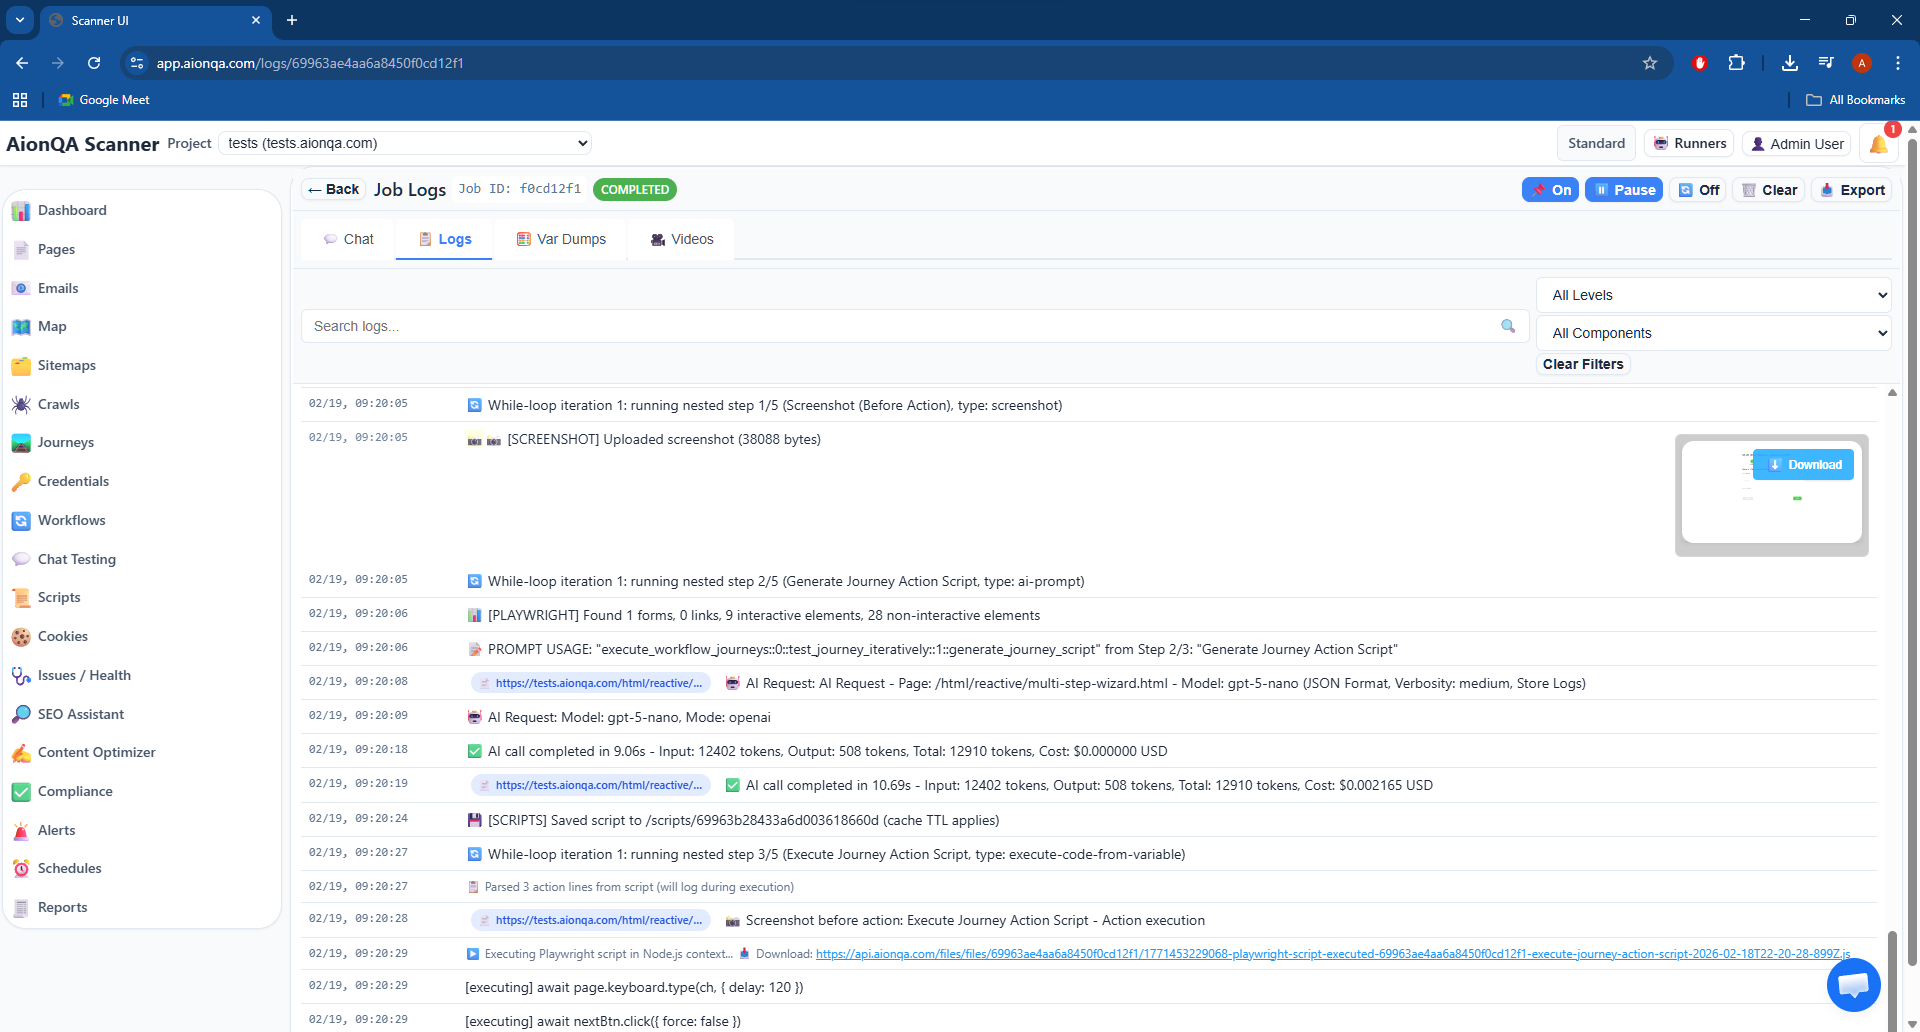Switch to the Var Dumps tab
1920x1032 pixels.
point(561,239)
